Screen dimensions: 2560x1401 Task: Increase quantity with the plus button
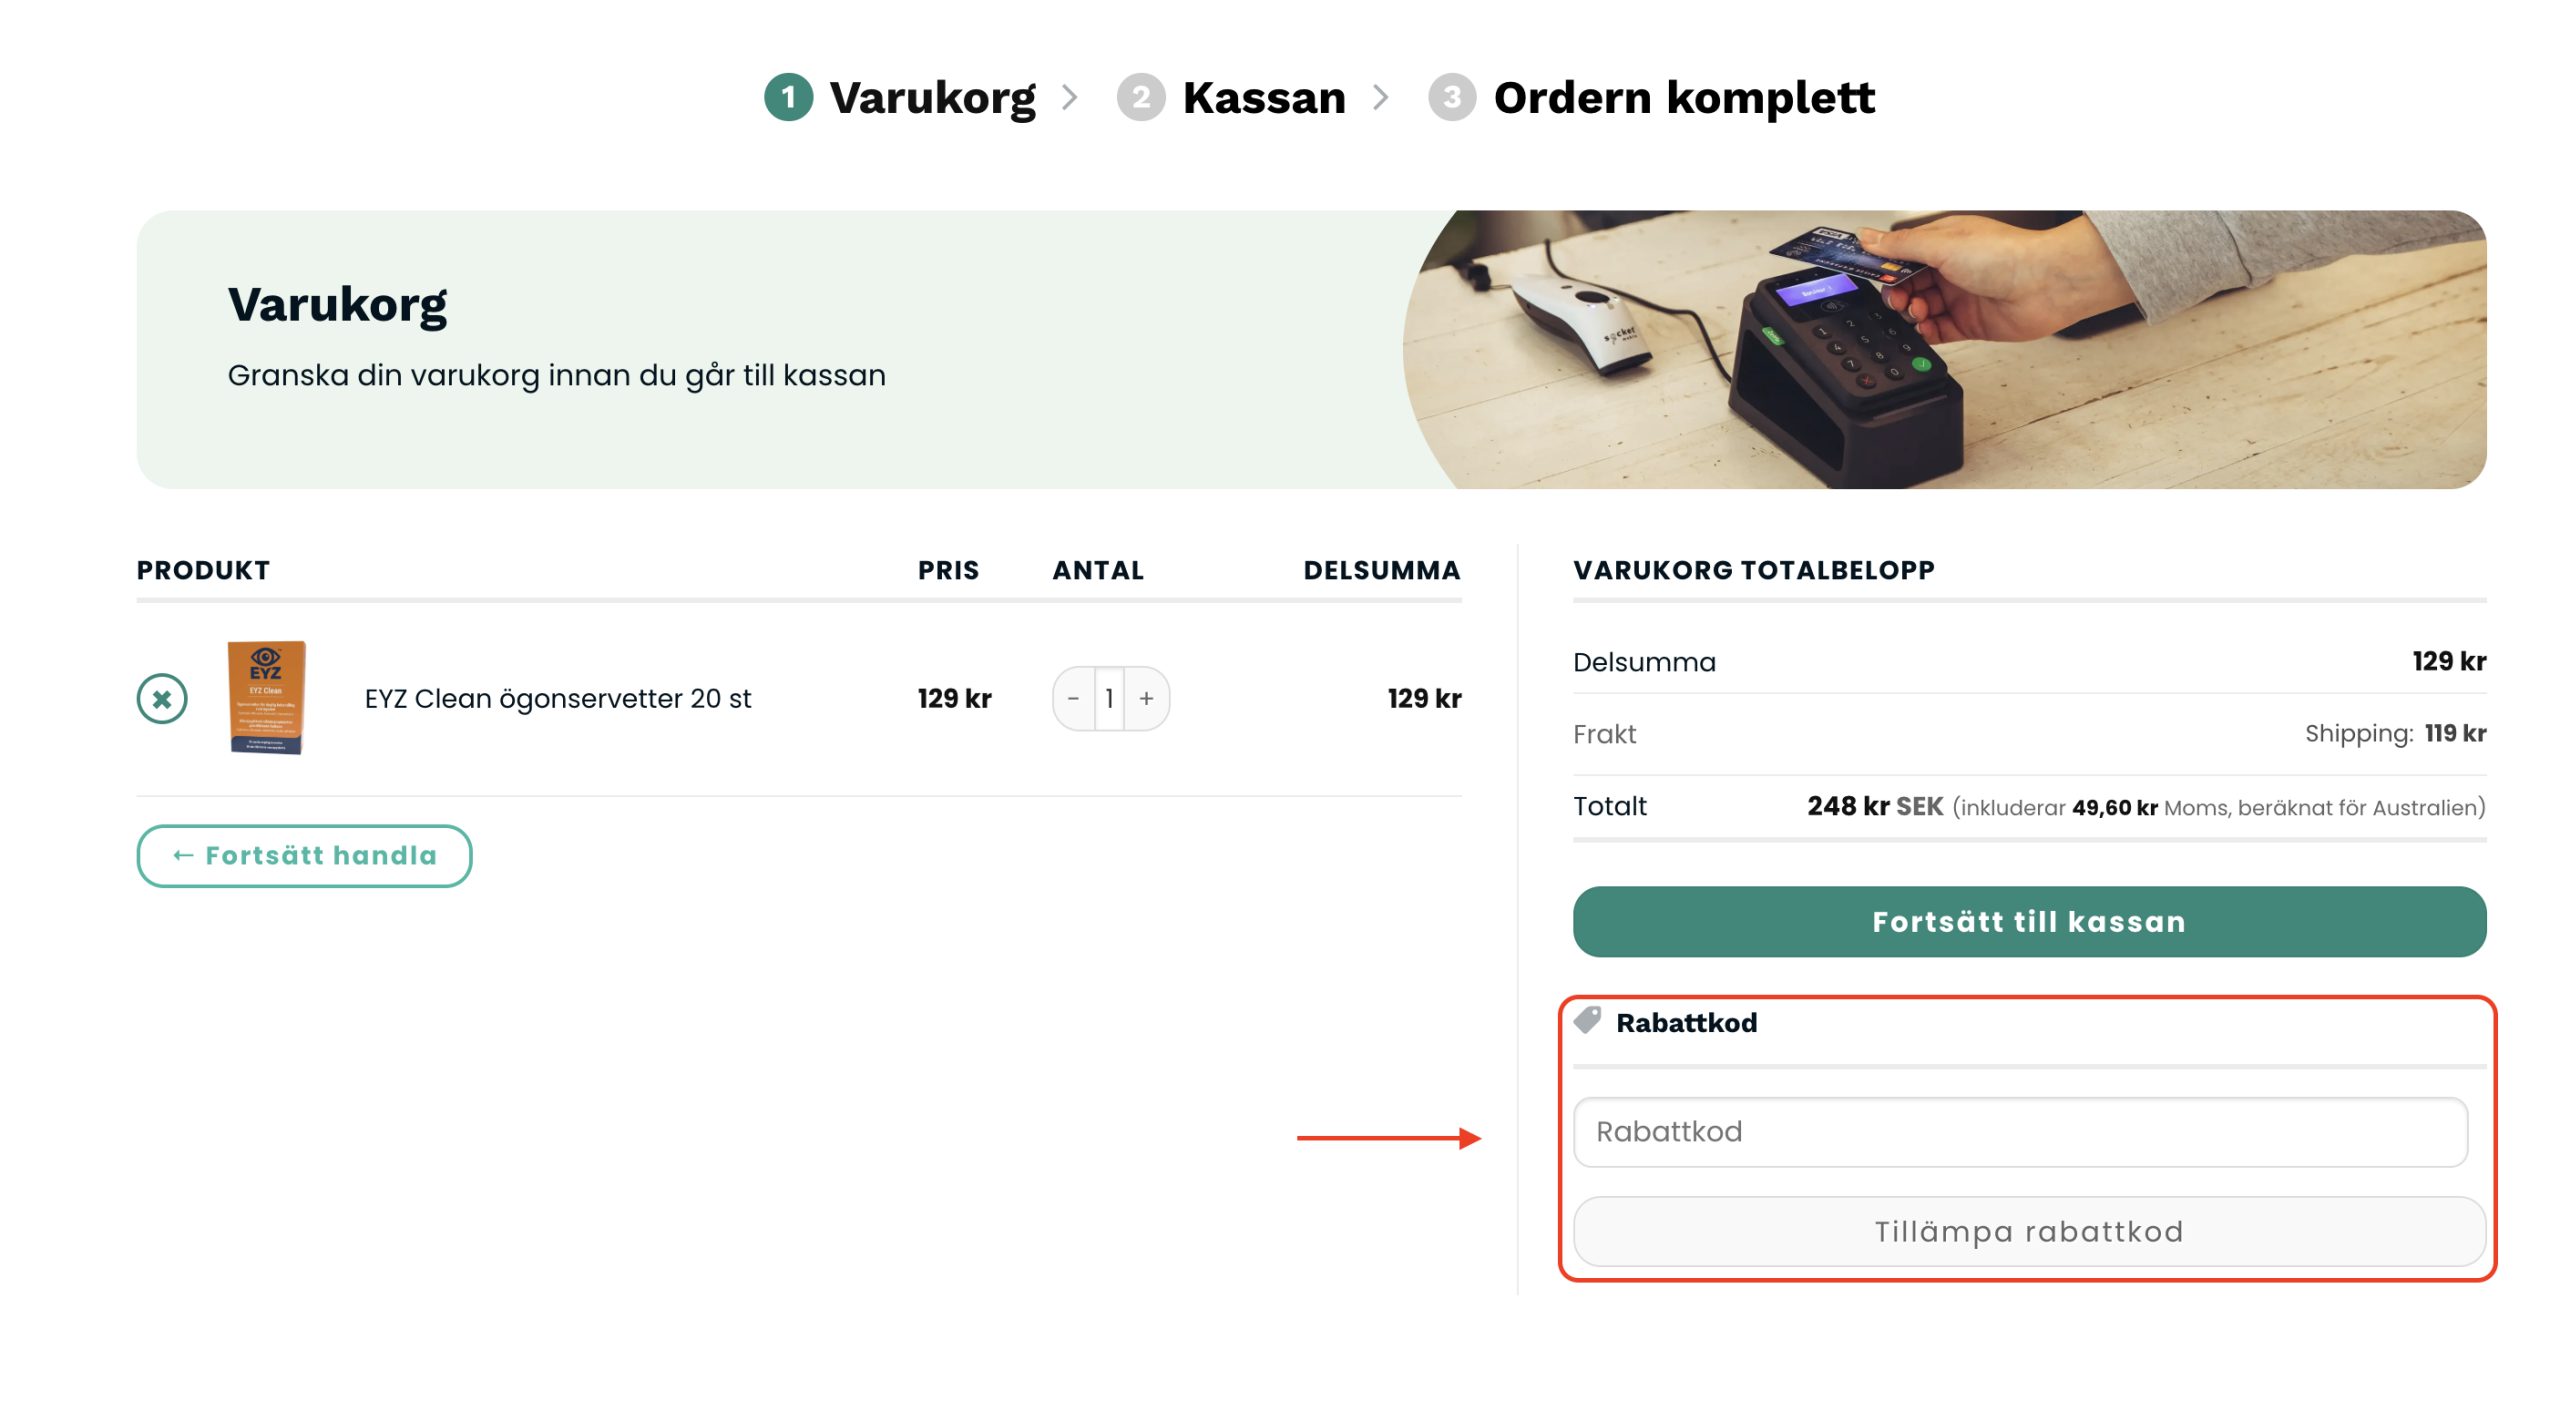tap(1146, 698)
